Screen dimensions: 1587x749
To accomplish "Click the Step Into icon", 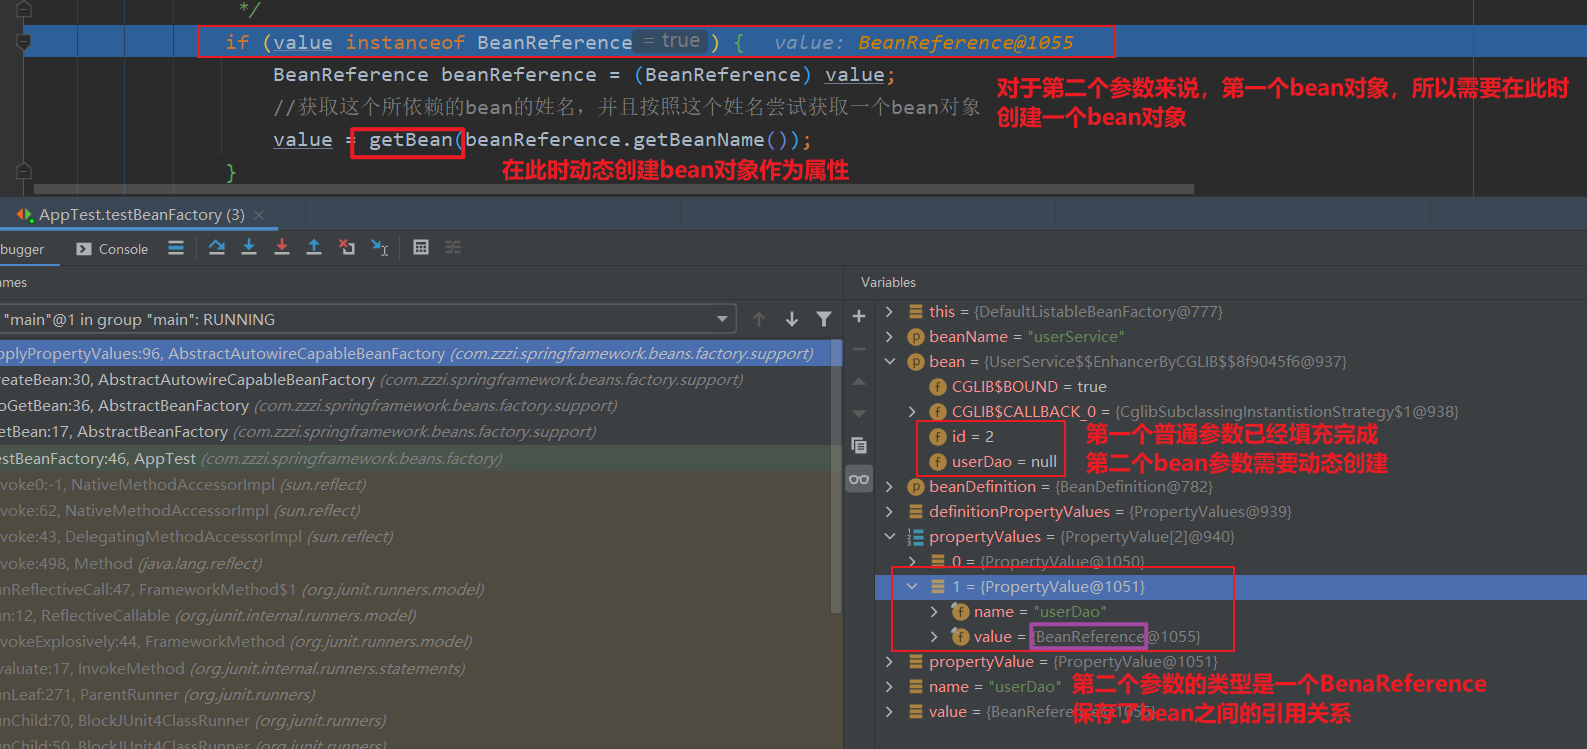I will (249, 248).
